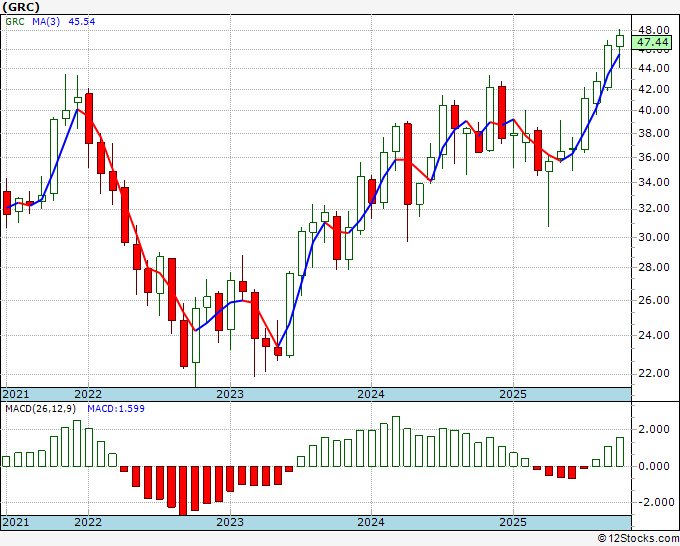The height and width of the screenshot is (546, 680).
Task: Select the MACD:1.599 value readout
Action: [116, 409]
